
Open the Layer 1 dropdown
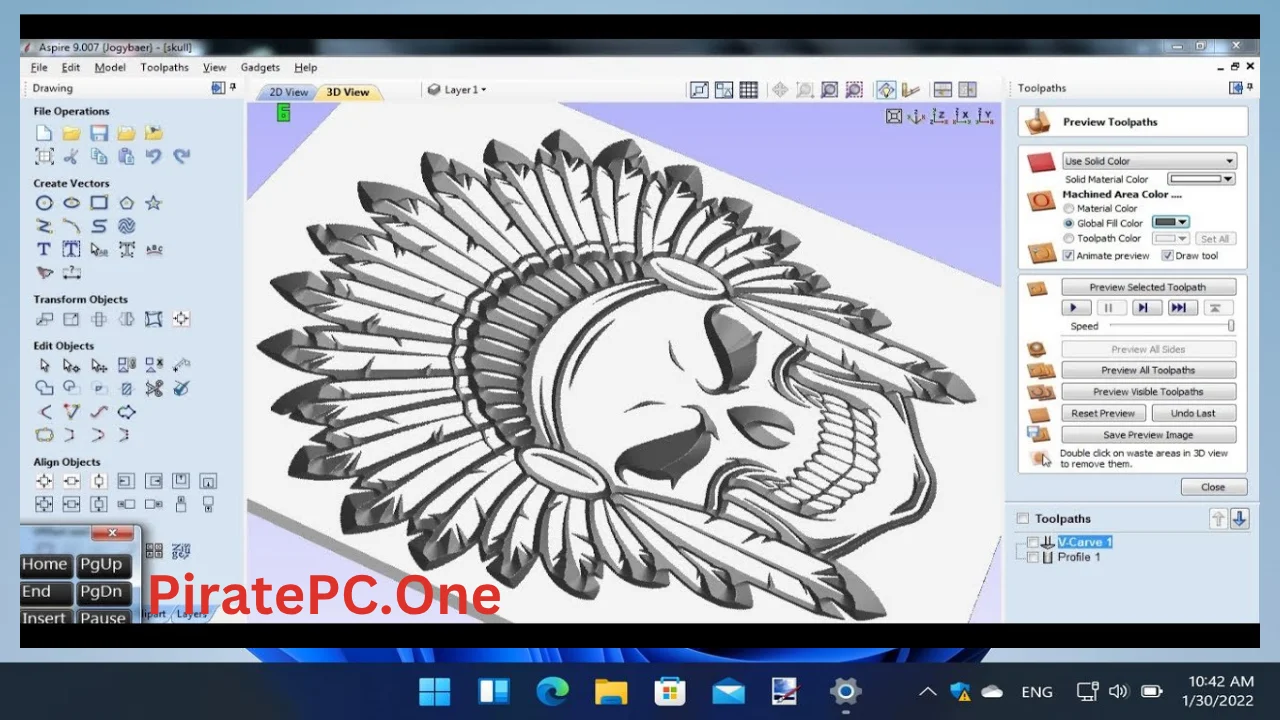[457, 90]
